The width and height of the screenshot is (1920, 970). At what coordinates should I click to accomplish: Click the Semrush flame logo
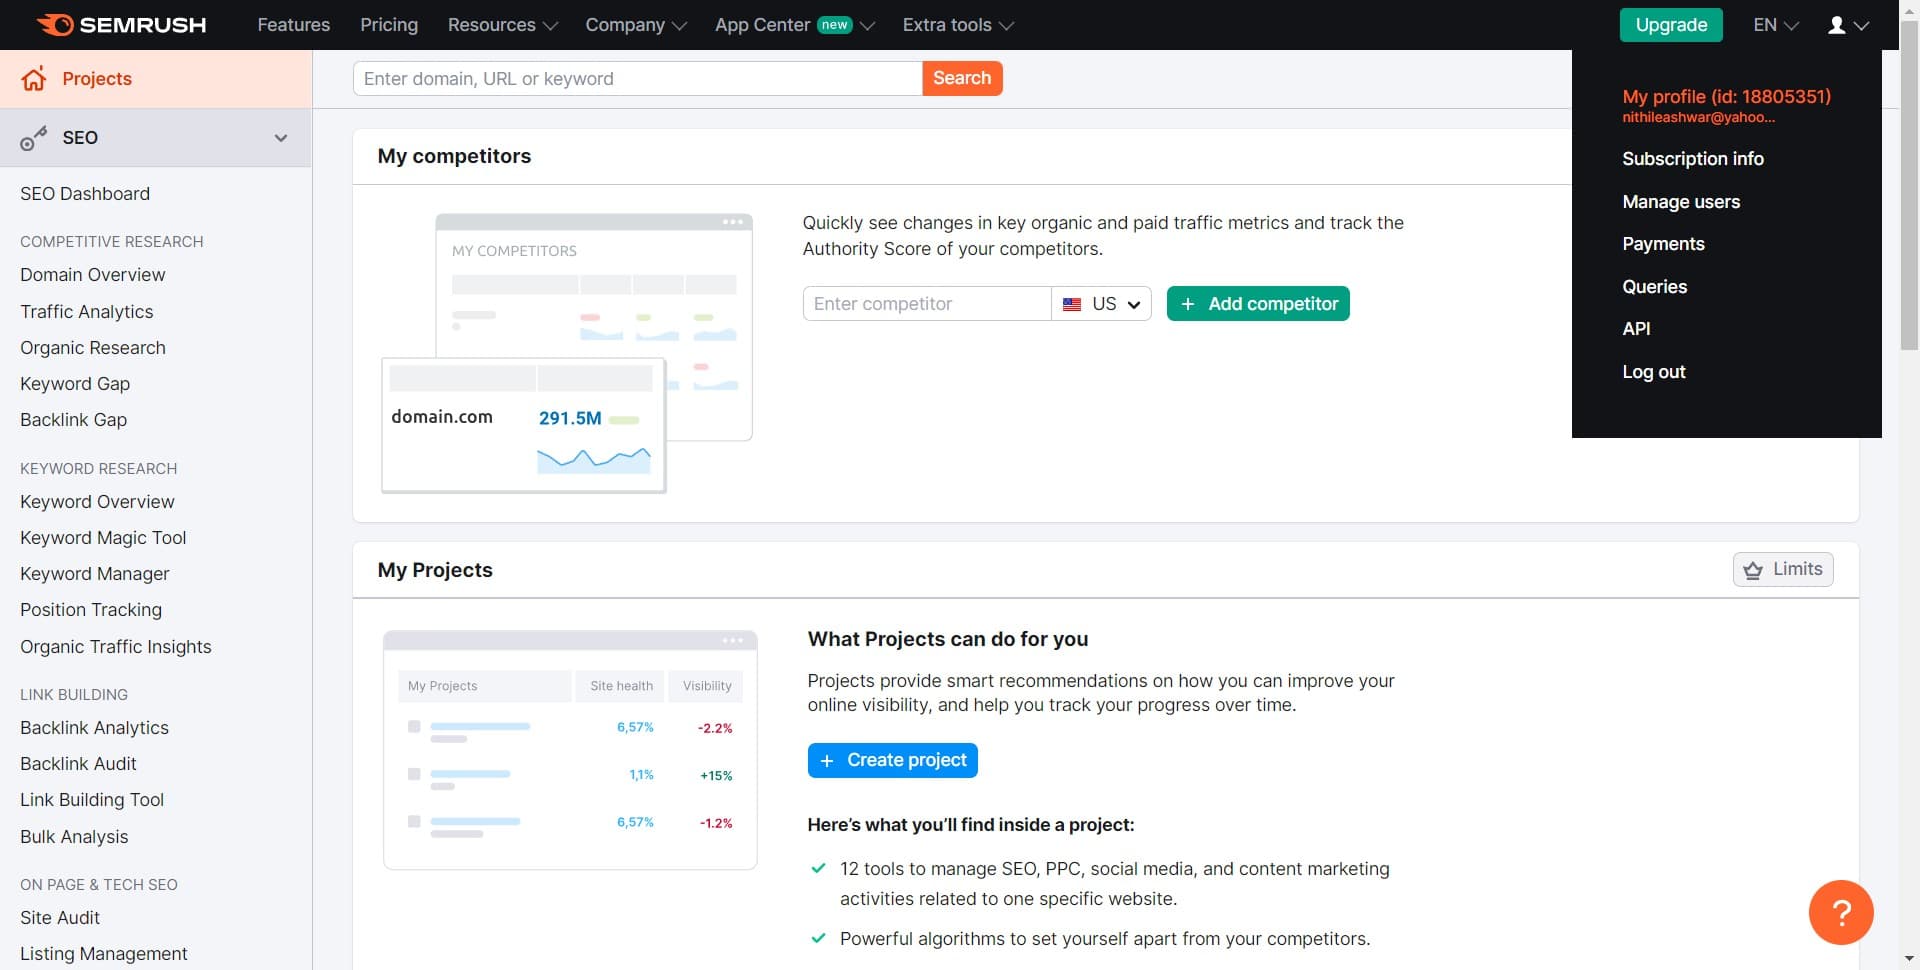click(55, 25)
